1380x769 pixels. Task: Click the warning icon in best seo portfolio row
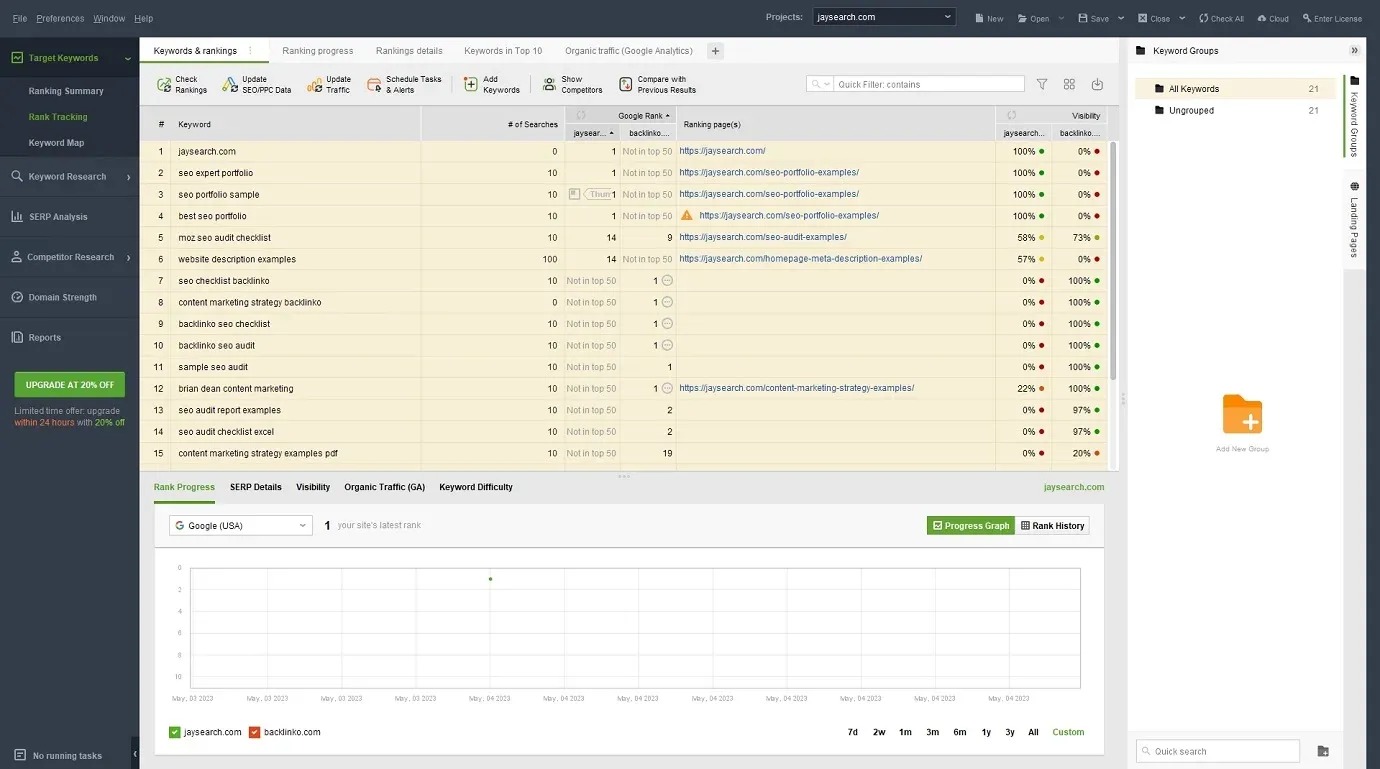click(686, 215)
